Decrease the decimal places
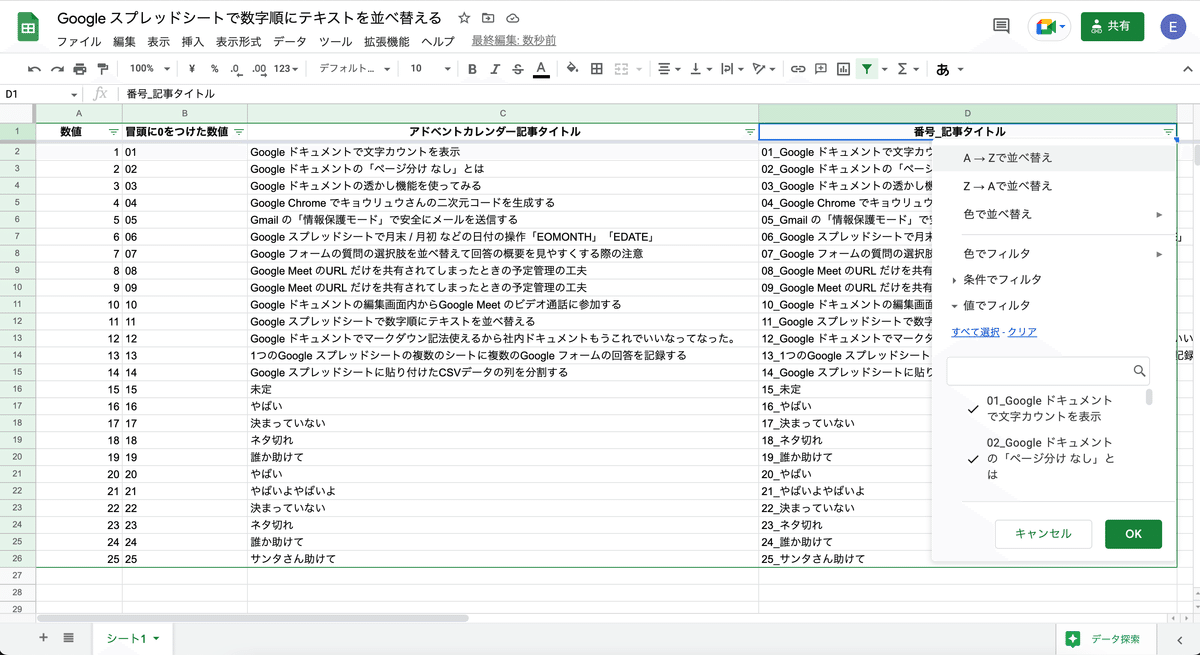The width and height of the screenshot is (1200, 655). pos(236,69)
